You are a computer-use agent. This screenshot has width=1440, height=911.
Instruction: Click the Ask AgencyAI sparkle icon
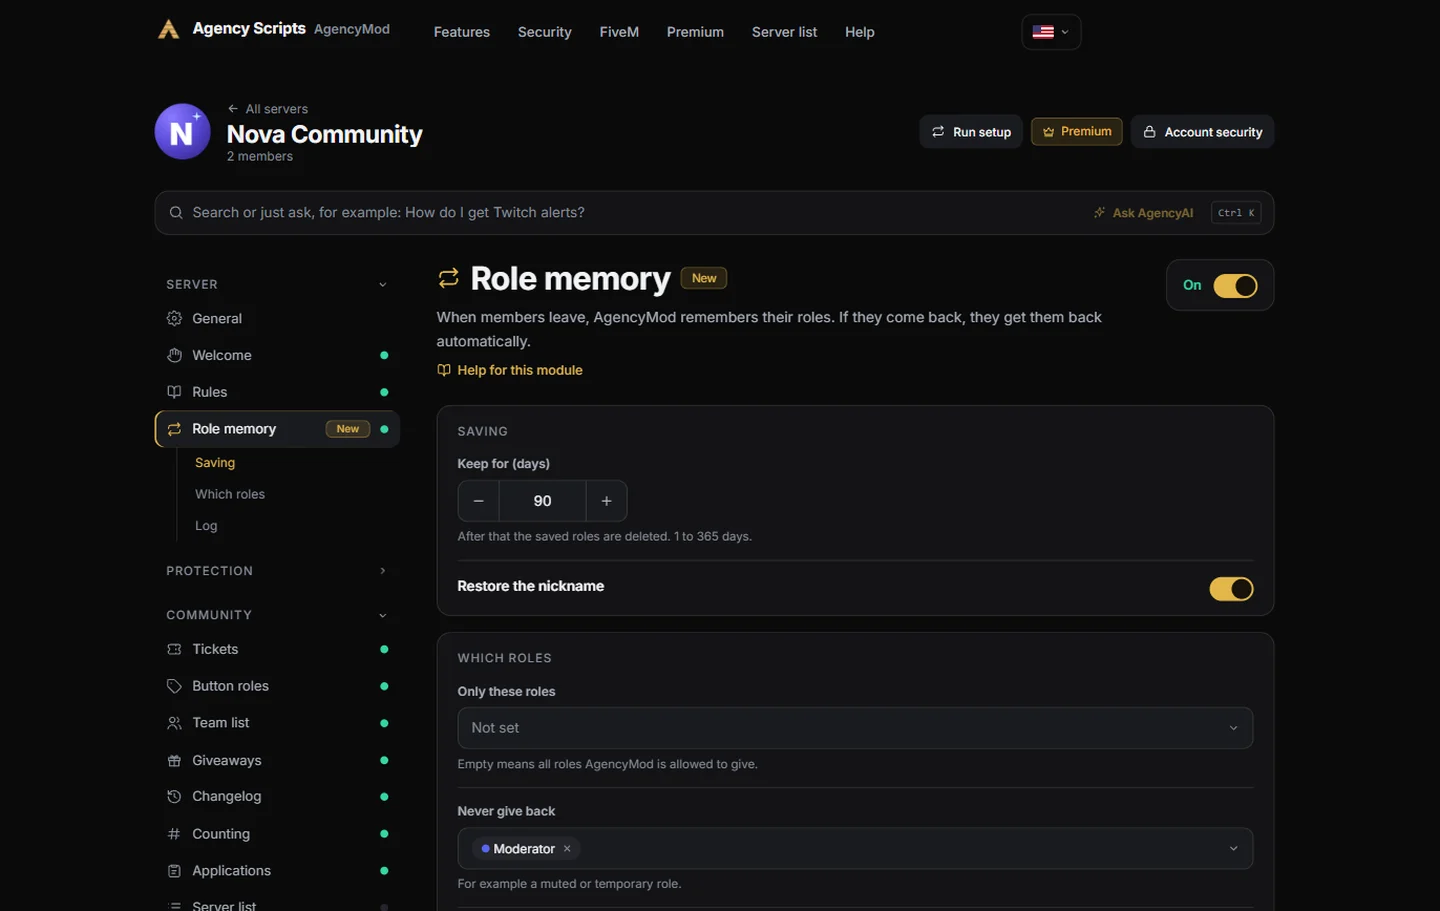tap(1099, 213)
